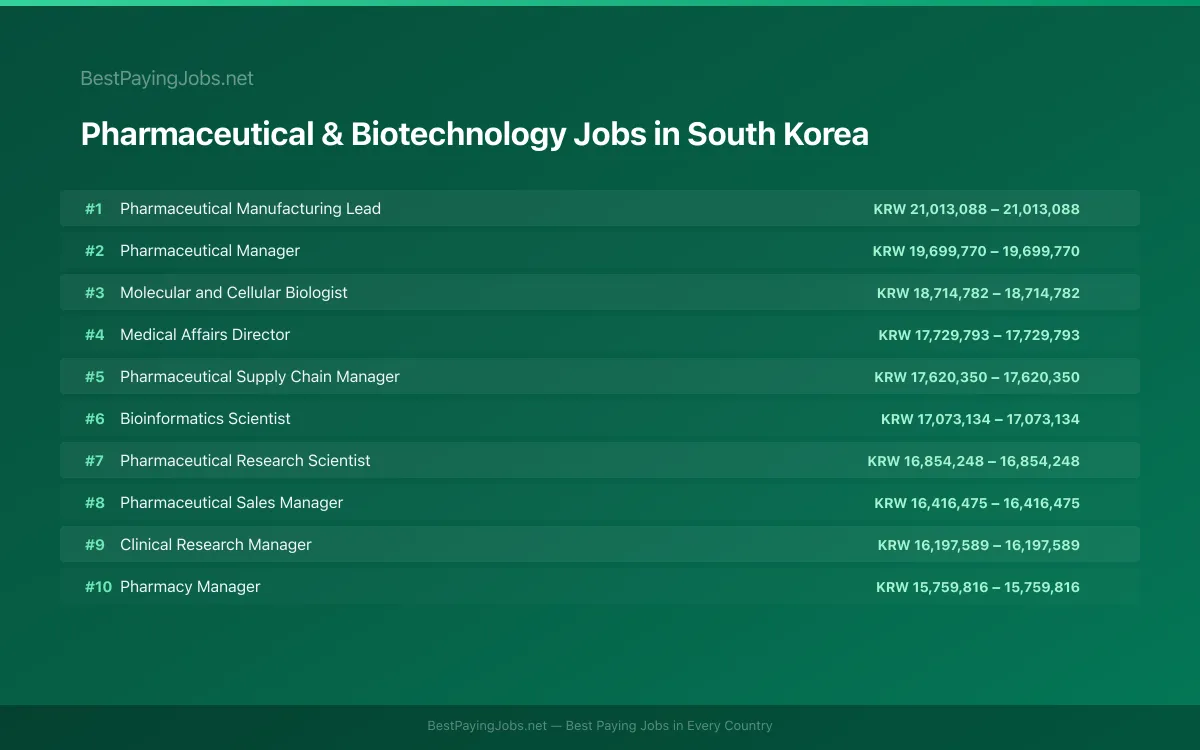Click salary KRW 17,073,134 – 17,073,134

tap(980, 419)
